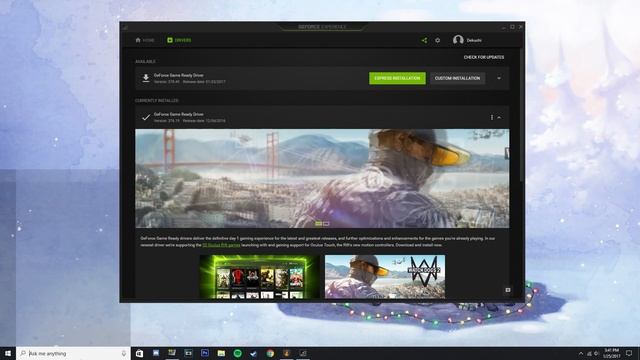Click the download arrow icon for available driver
The image size is (640, 360).
click(x=146, y=78)
